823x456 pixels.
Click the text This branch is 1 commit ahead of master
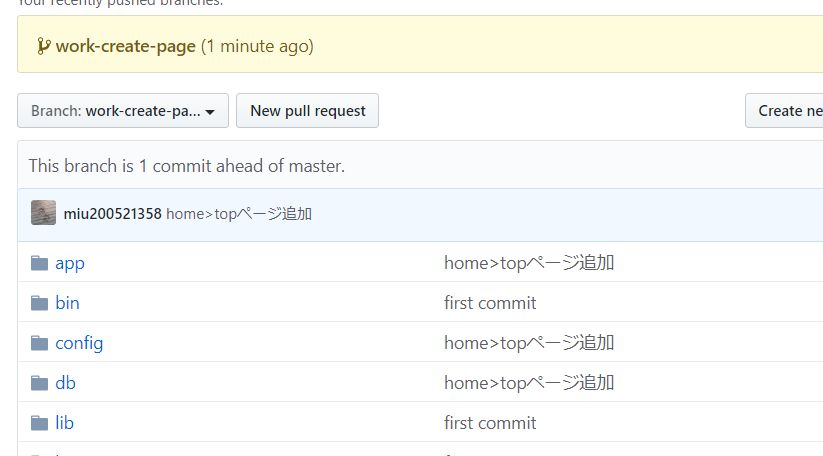coord(187,166)
